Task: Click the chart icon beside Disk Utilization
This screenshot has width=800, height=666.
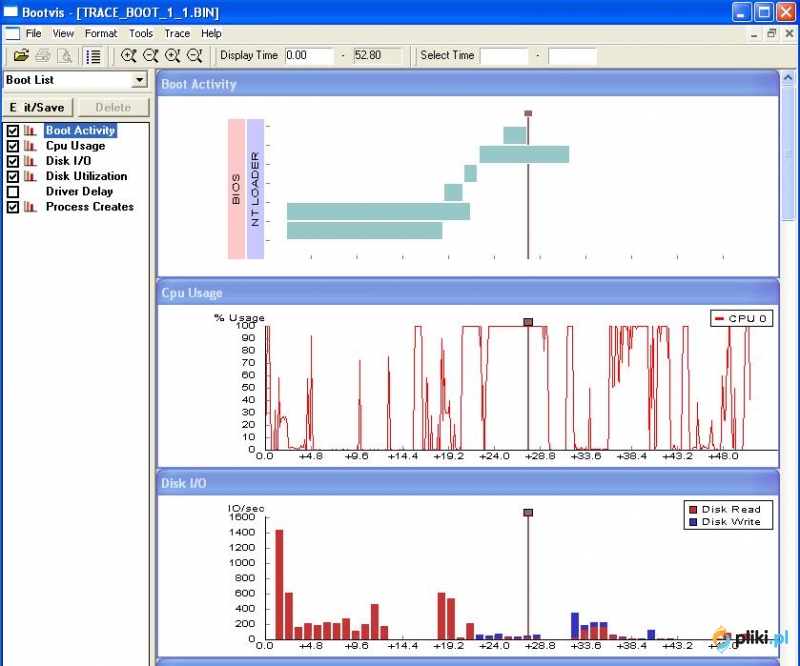Action: point(30,177)
